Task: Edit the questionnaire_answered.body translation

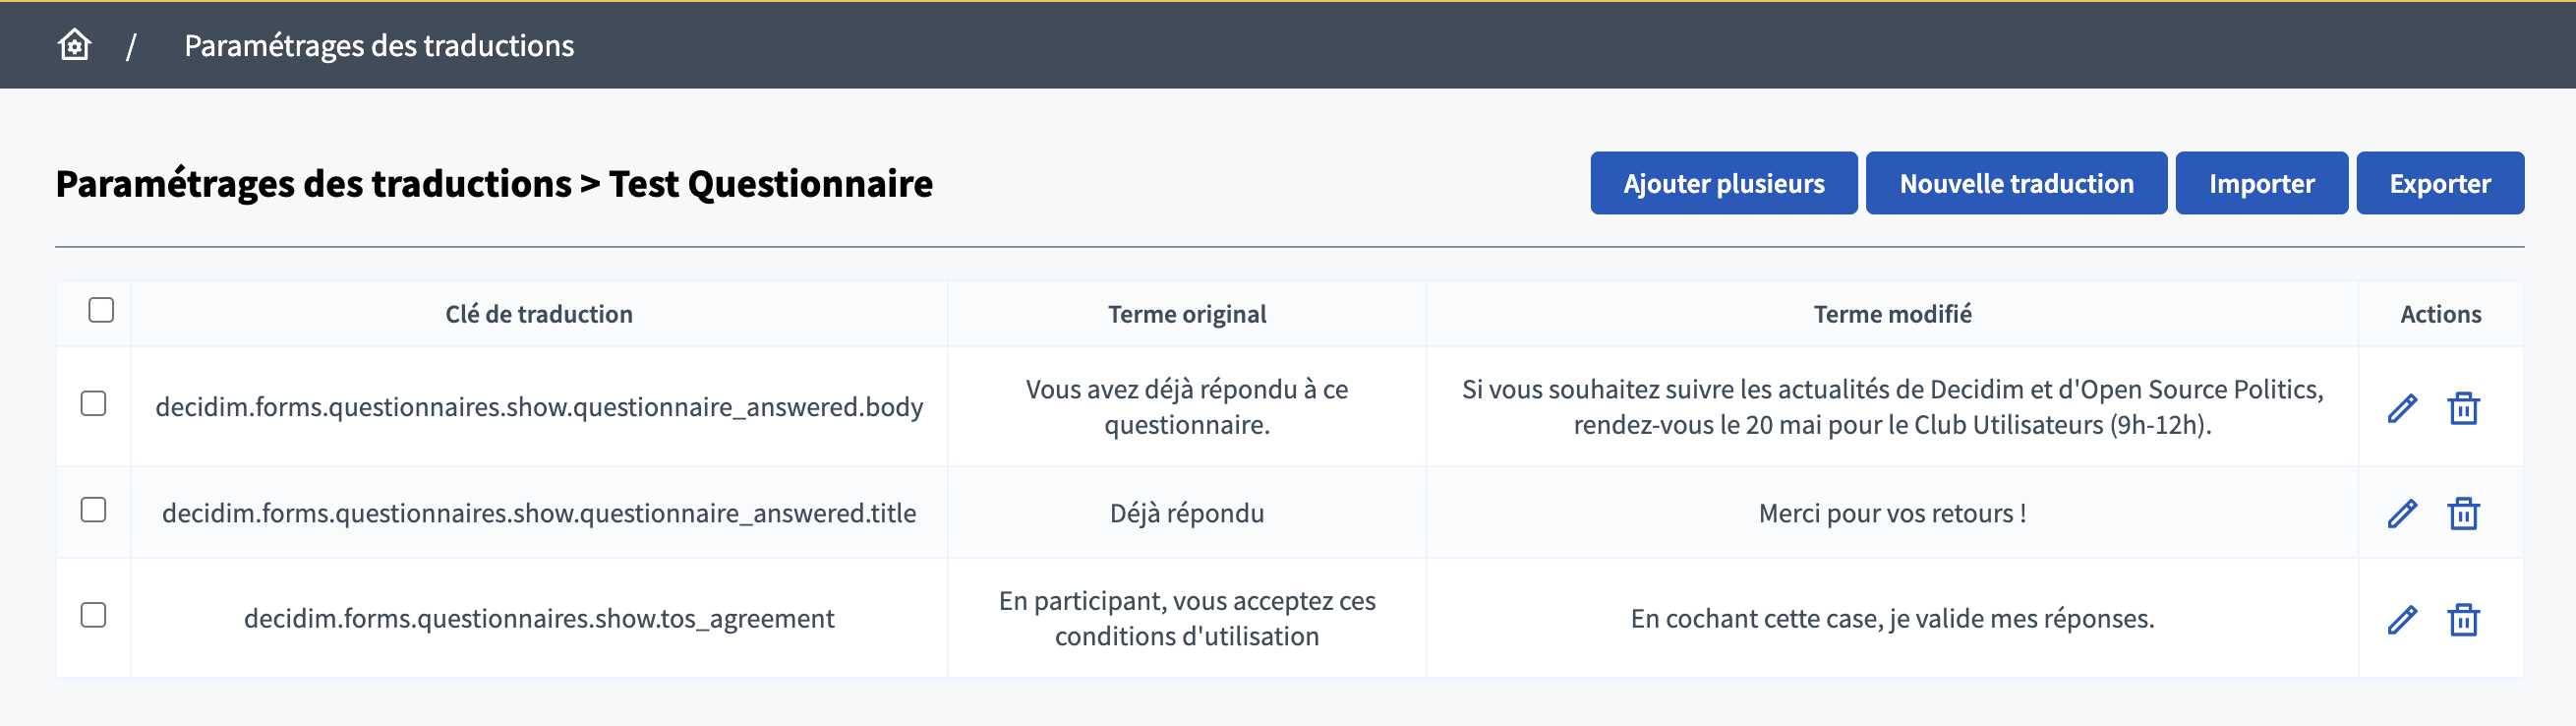Action: pyautogui.click(x=2401, y=408)
